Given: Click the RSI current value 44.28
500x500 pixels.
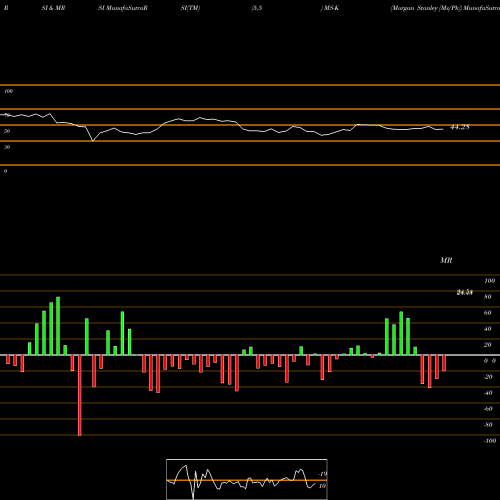Looking at the screenshot, I should (x=460, y=127).
